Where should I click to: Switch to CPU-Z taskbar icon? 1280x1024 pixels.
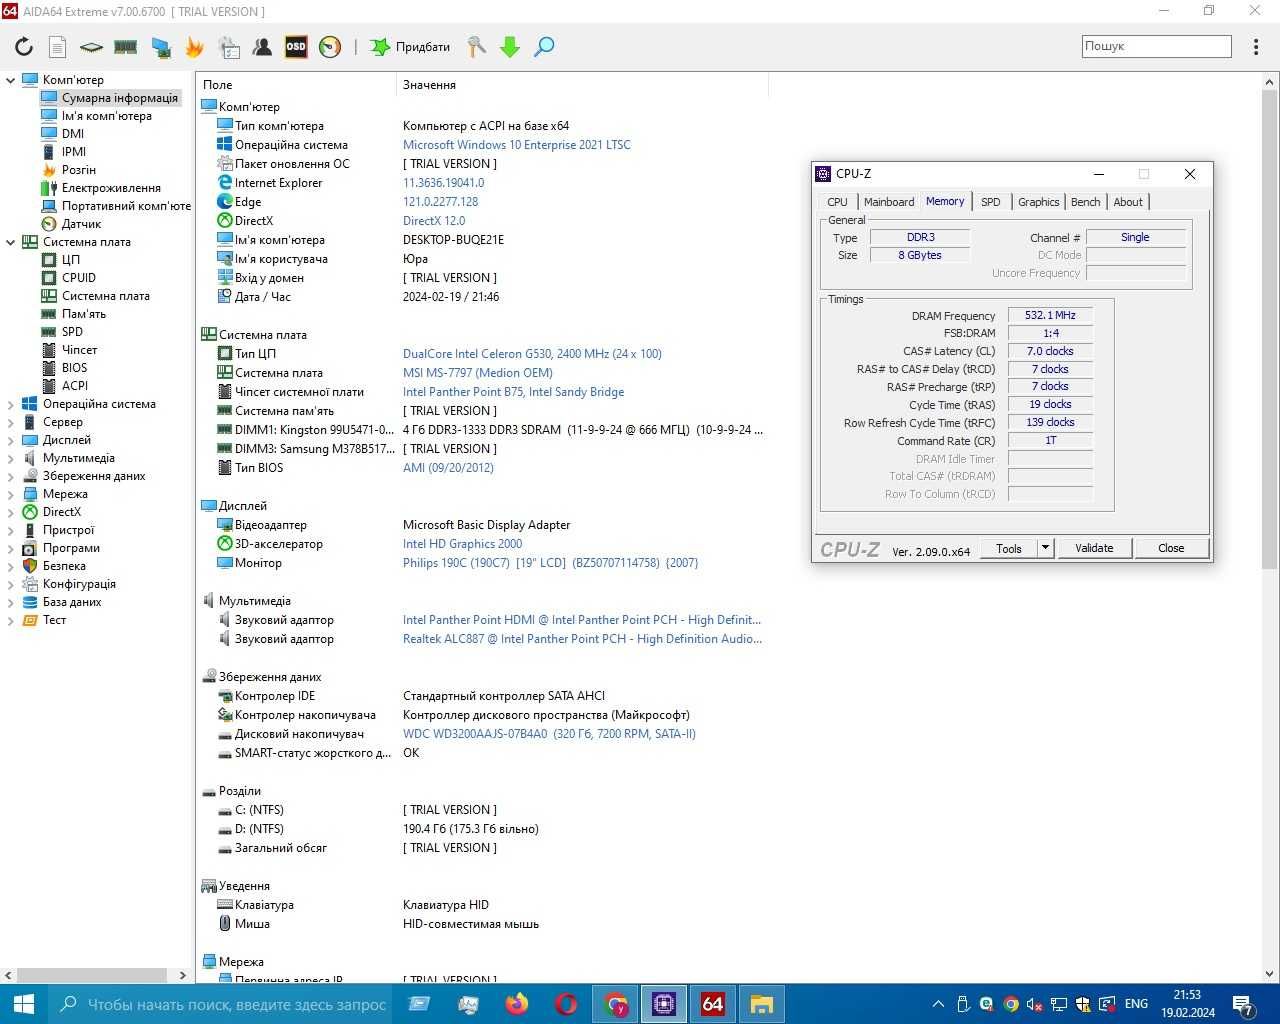664,1004
